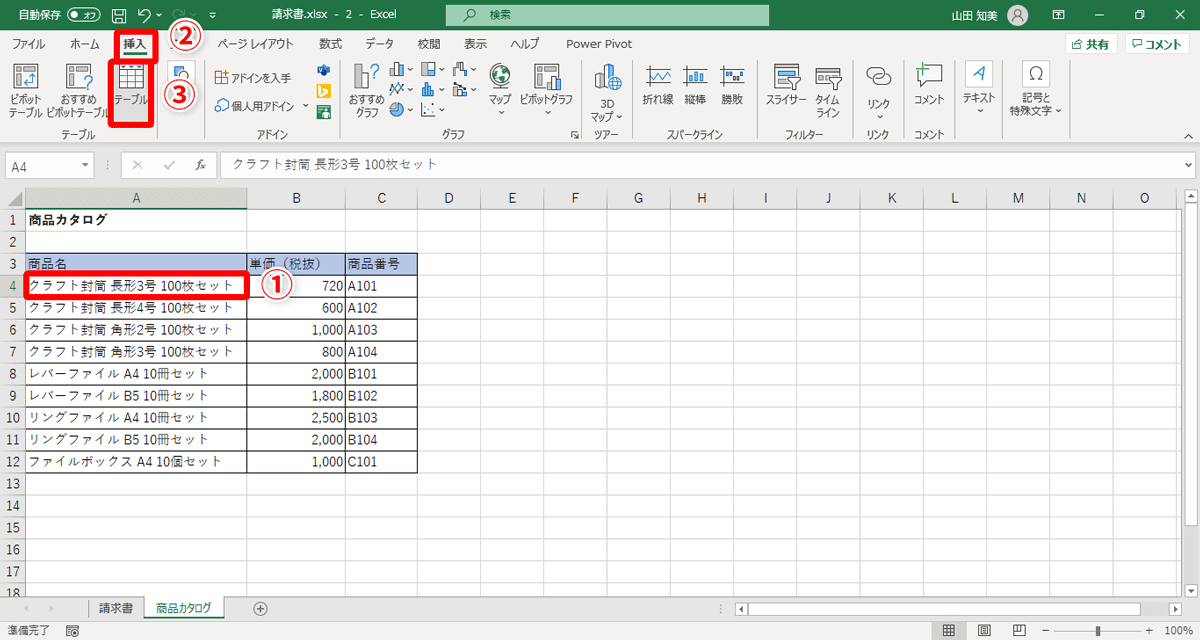
Task: Switch to the 数式 tab
Action: coord(331,44)
